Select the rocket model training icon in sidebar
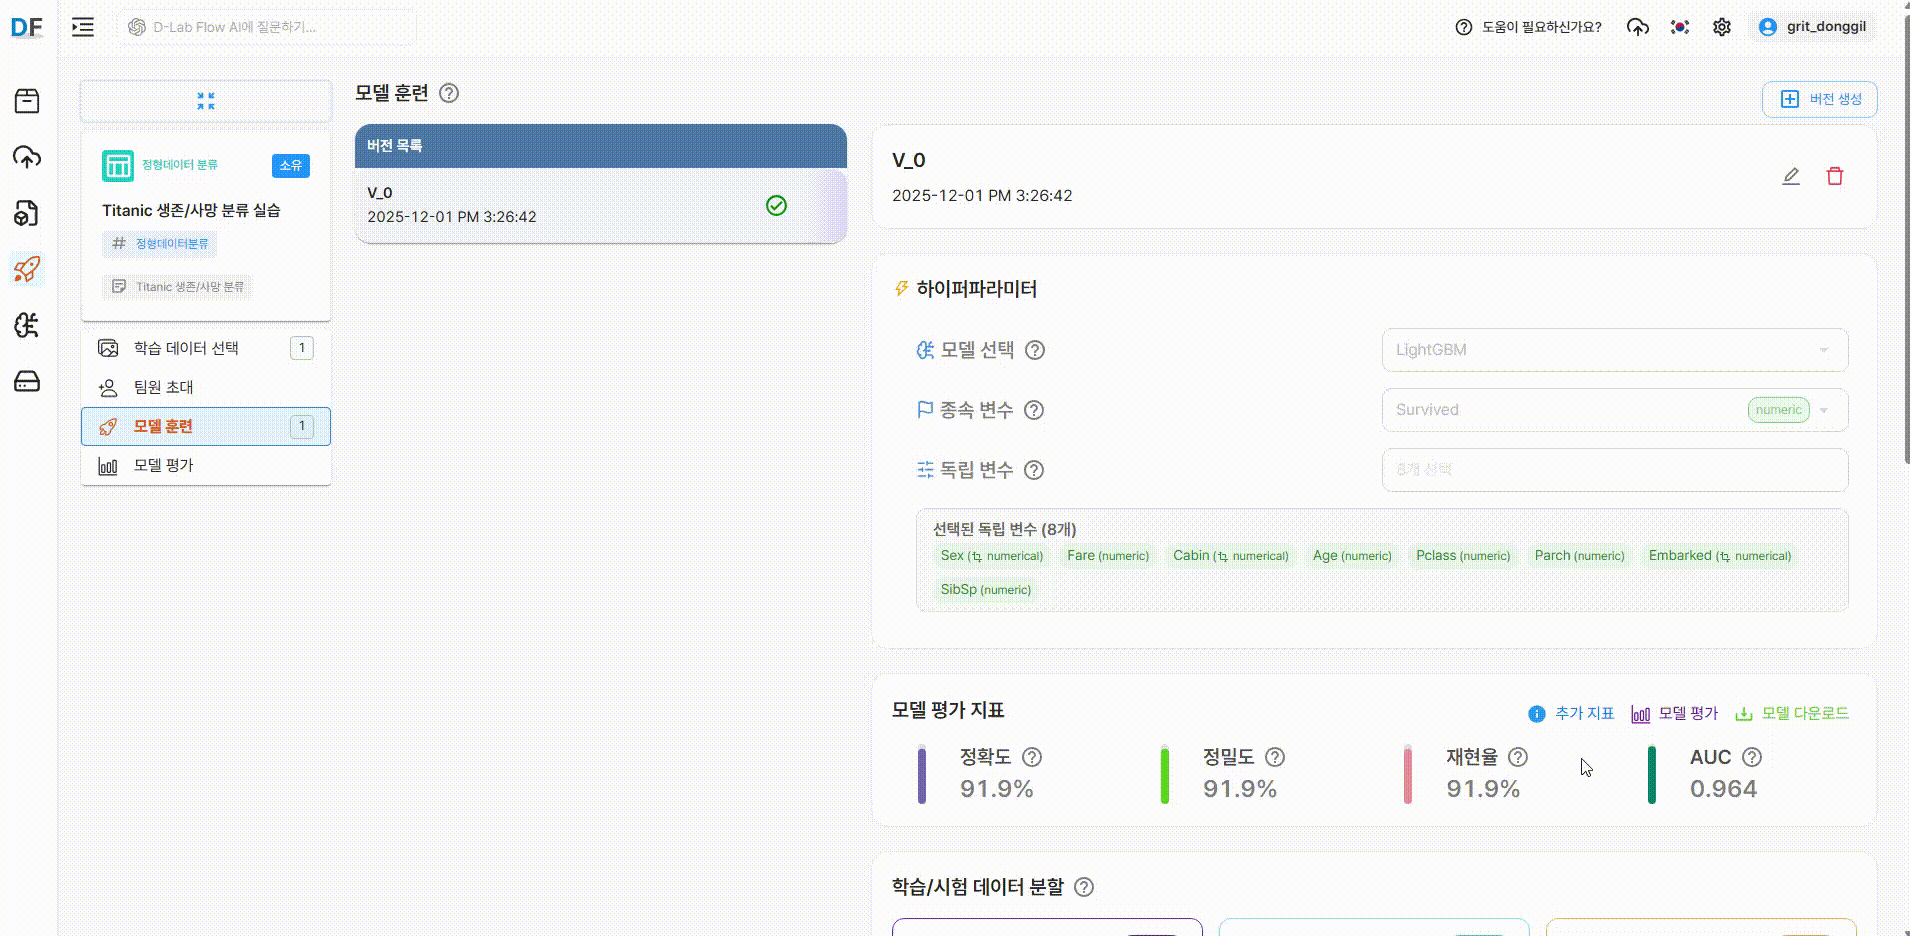The width and height of the screenshot is (1910, 936). click(27, 269)
